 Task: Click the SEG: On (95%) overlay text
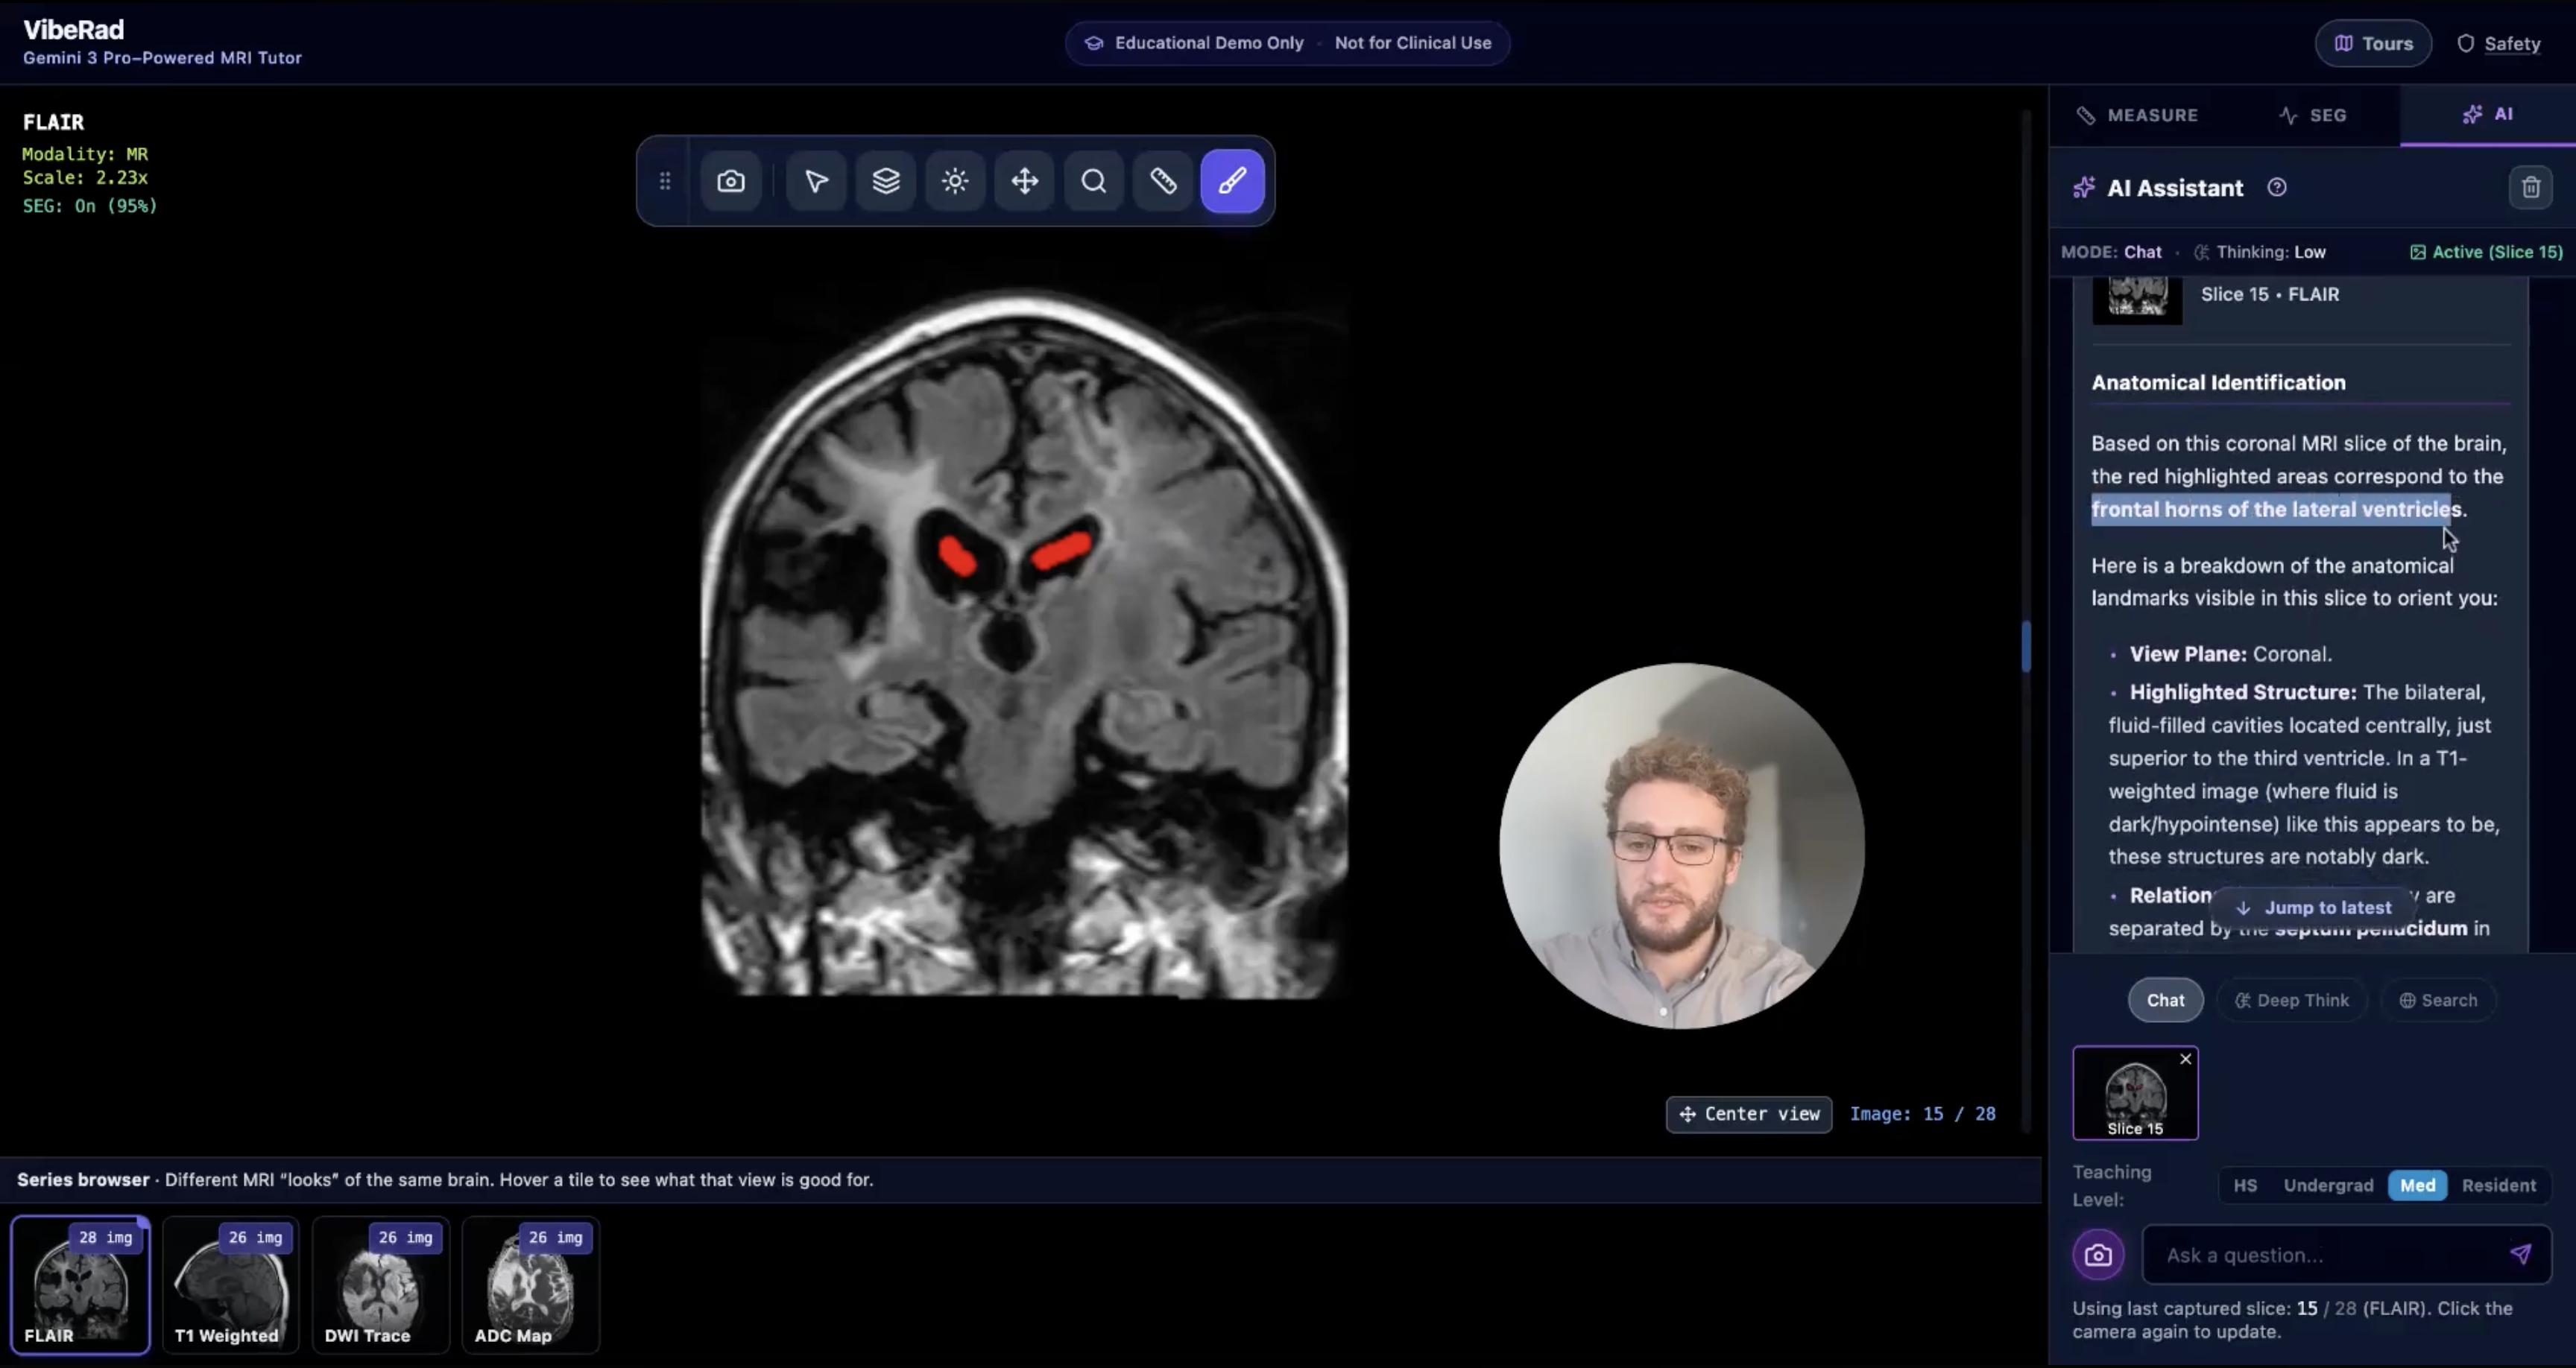click(90, 206)
